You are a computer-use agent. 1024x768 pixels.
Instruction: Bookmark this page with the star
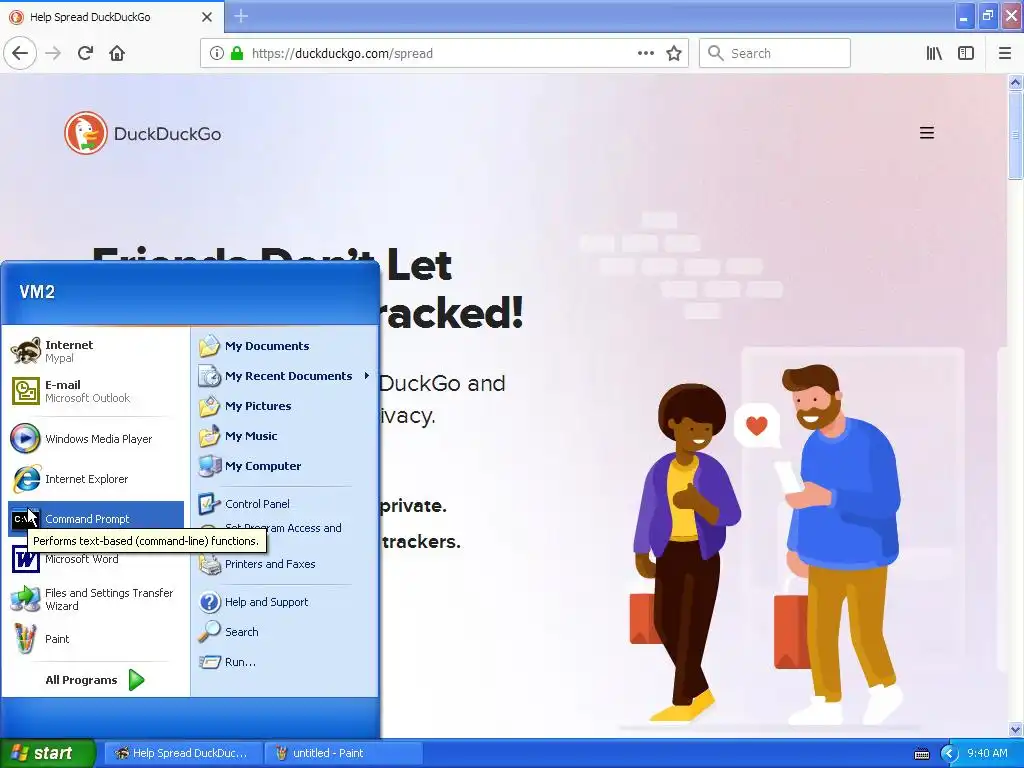(x=674, y=54)
